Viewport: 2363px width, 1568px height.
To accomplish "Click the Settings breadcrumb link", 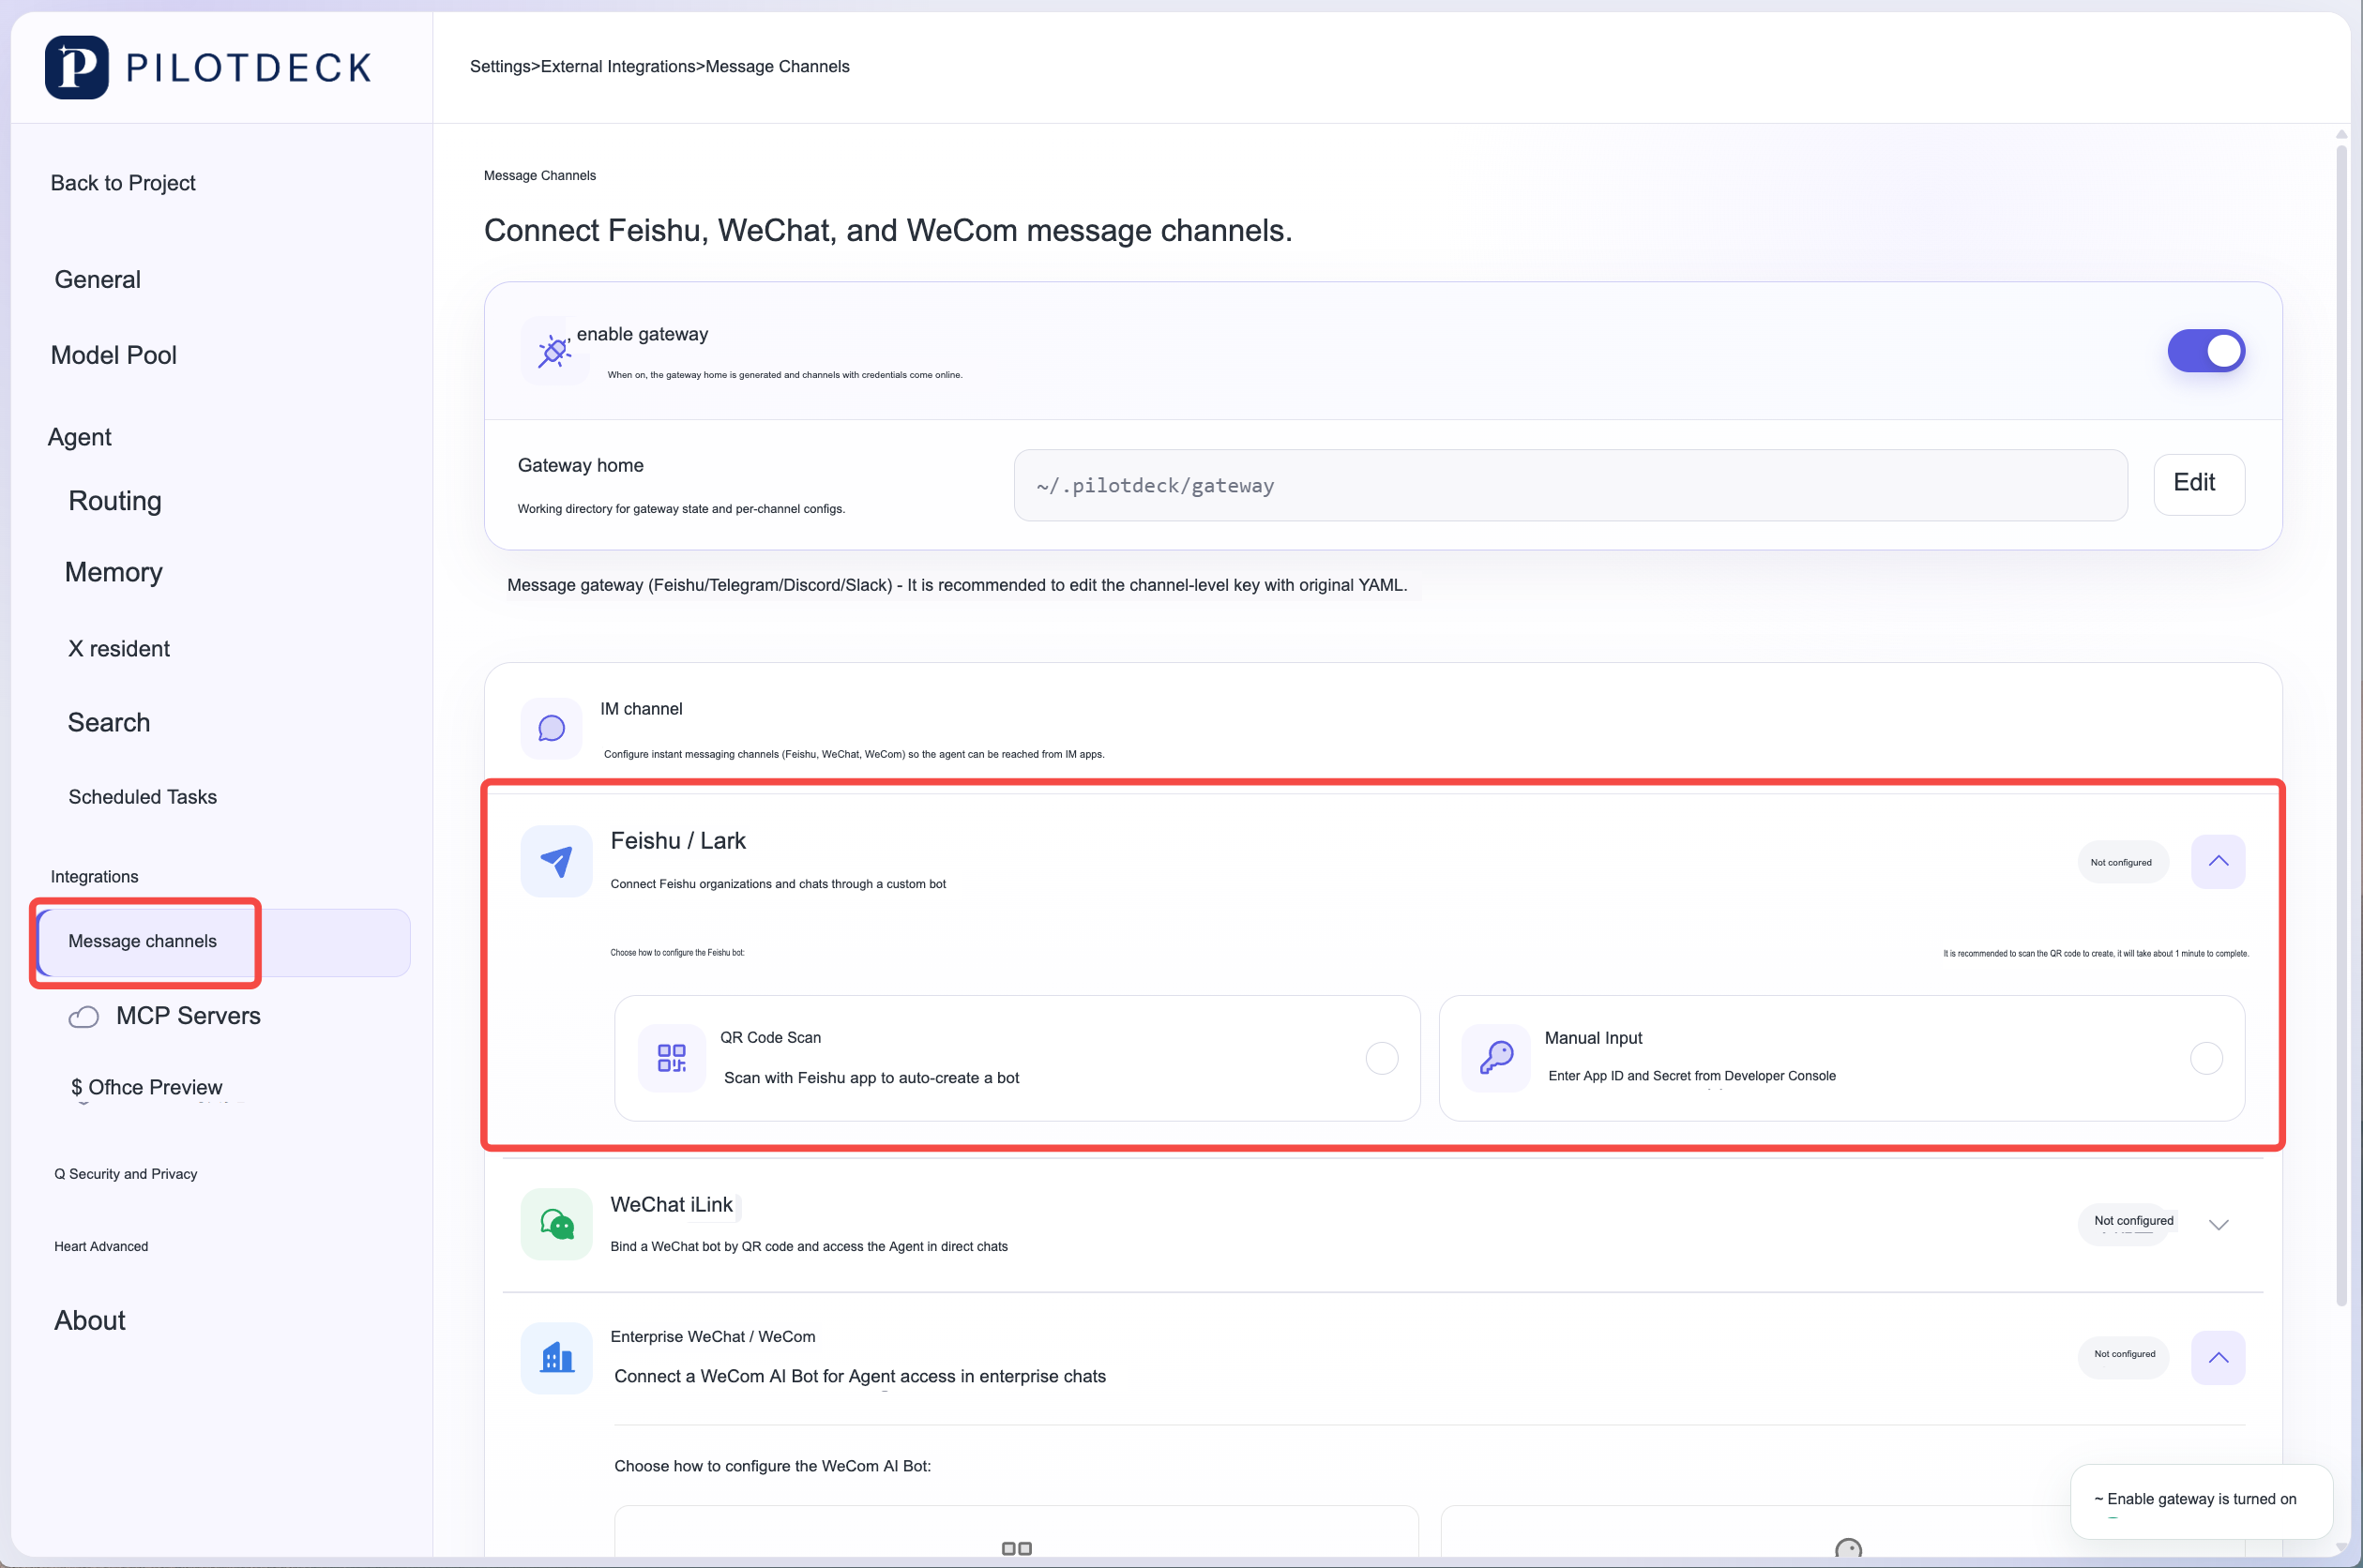I will click(x=500, y=66).
